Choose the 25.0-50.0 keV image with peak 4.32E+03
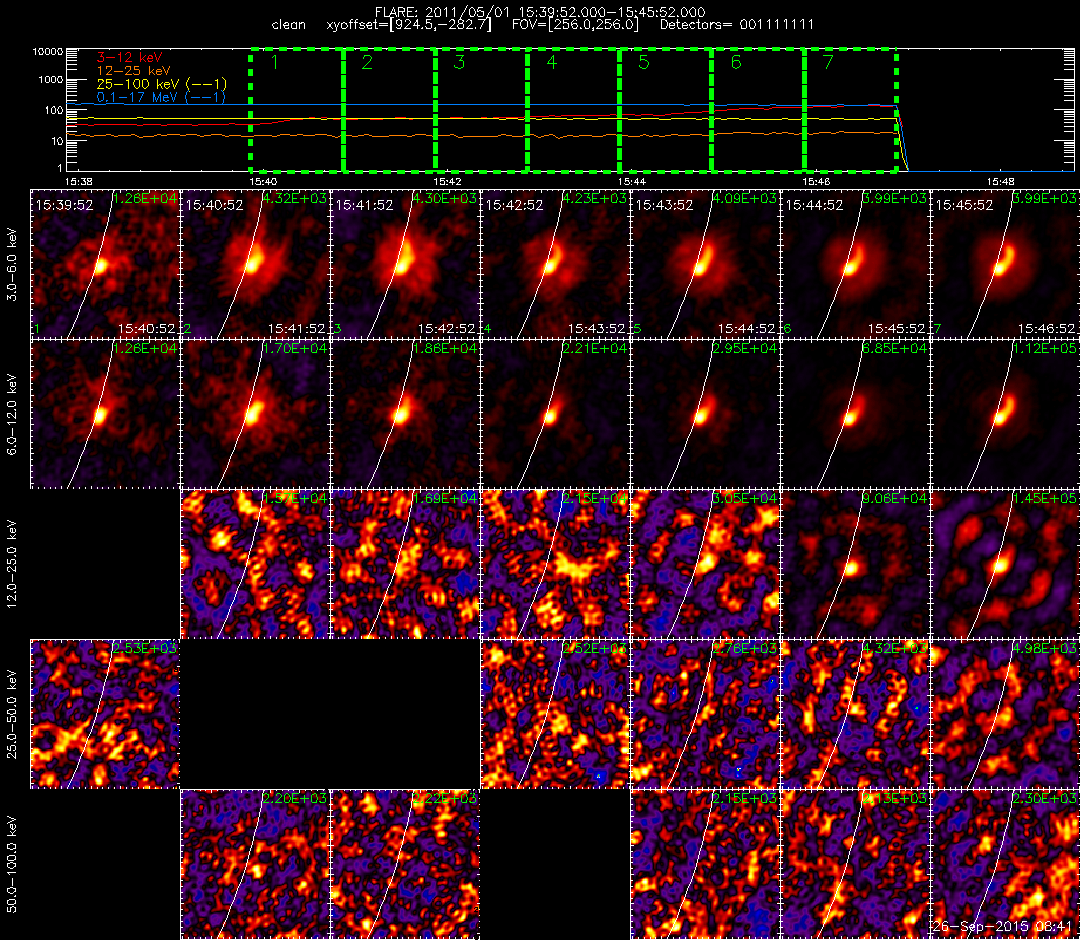 [855, 714]
